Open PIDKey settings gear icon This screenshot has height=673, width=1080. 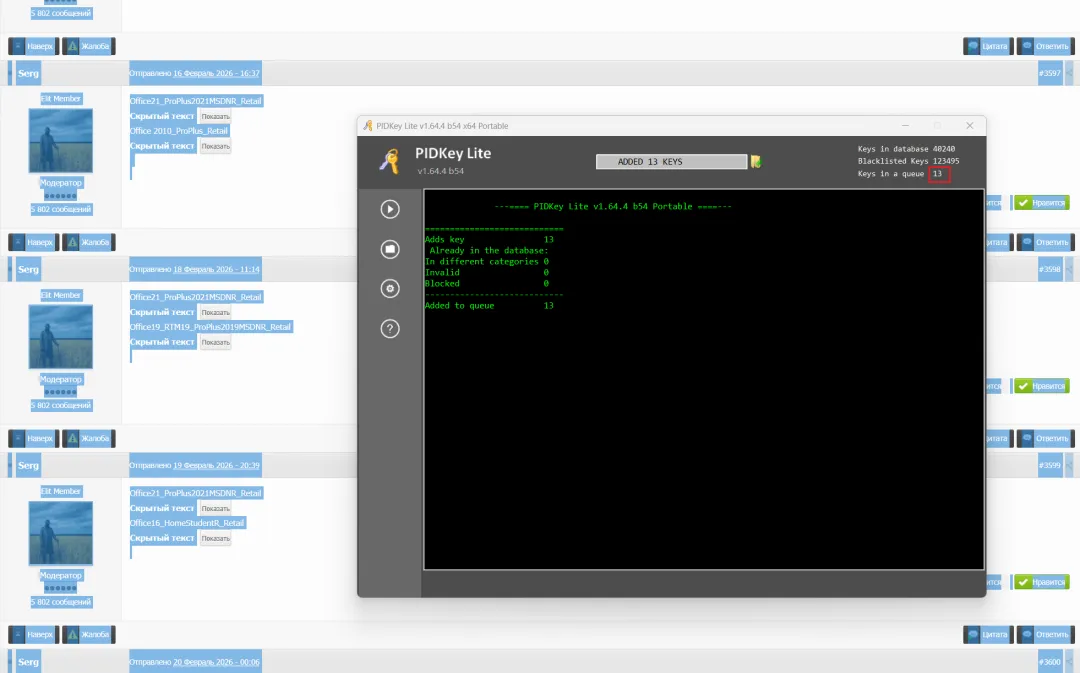390,289
